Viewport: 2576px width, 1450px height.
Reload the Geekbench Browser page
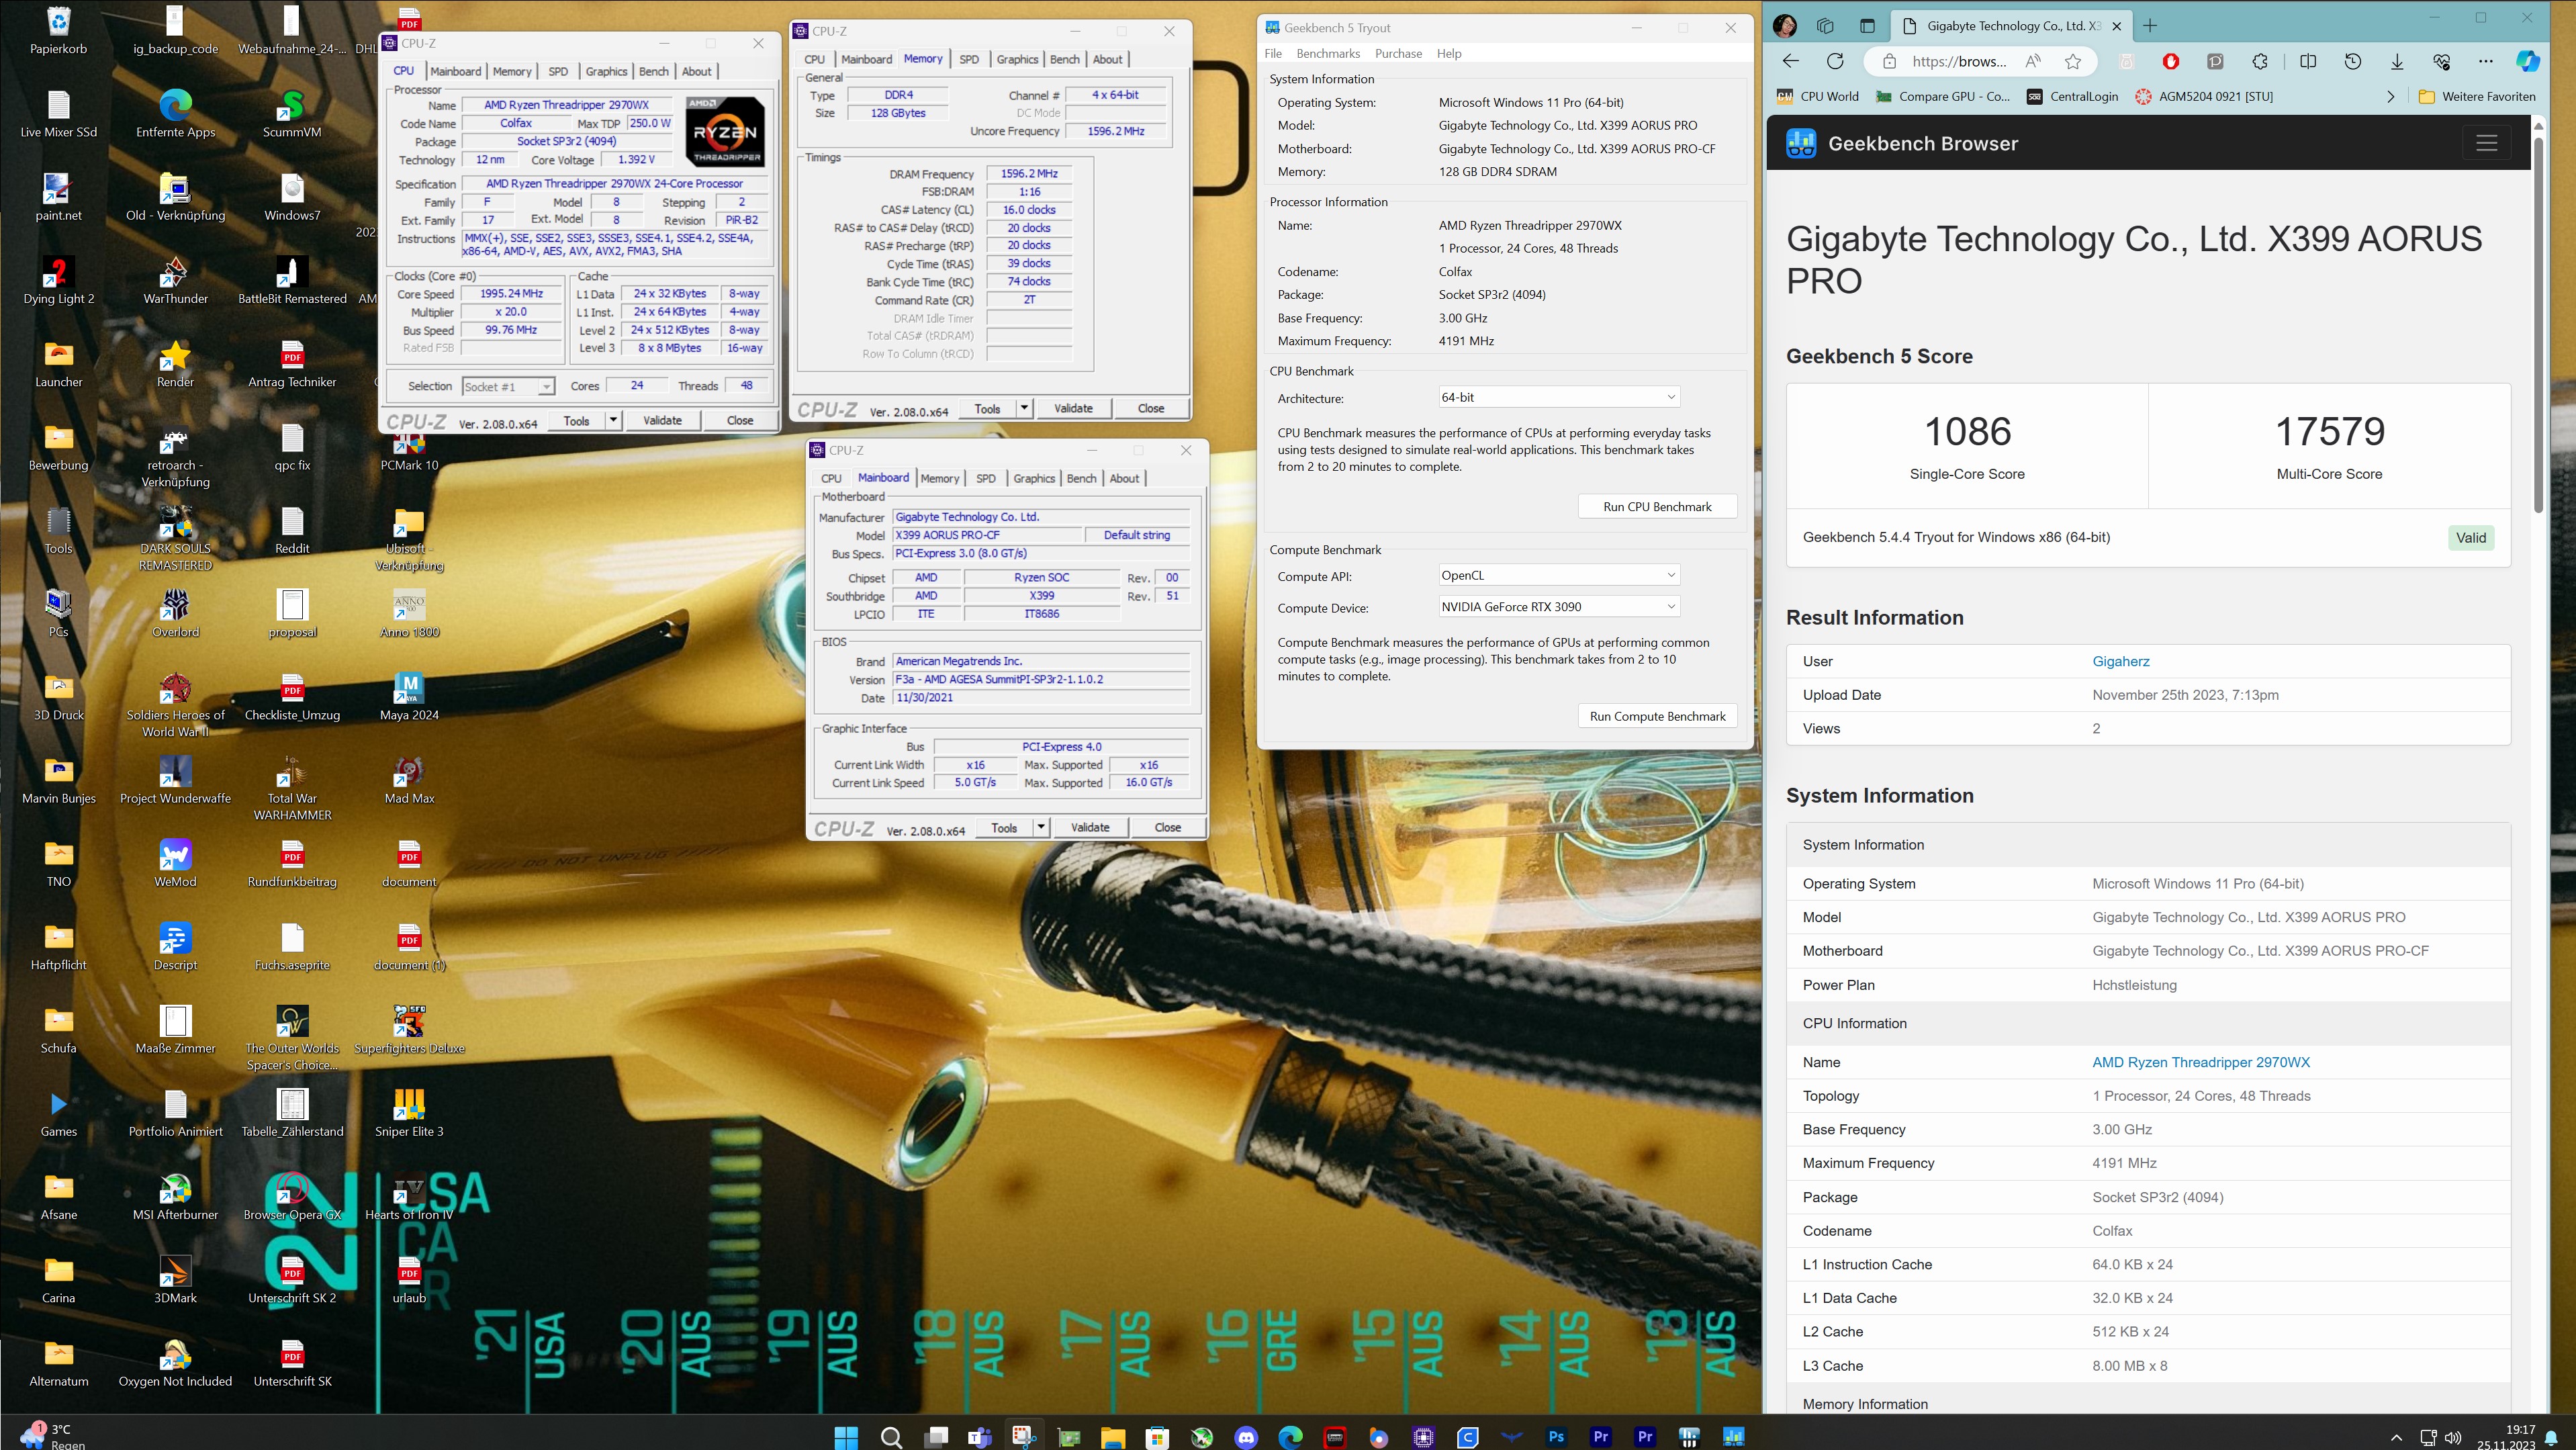(x=1835, y=61)
